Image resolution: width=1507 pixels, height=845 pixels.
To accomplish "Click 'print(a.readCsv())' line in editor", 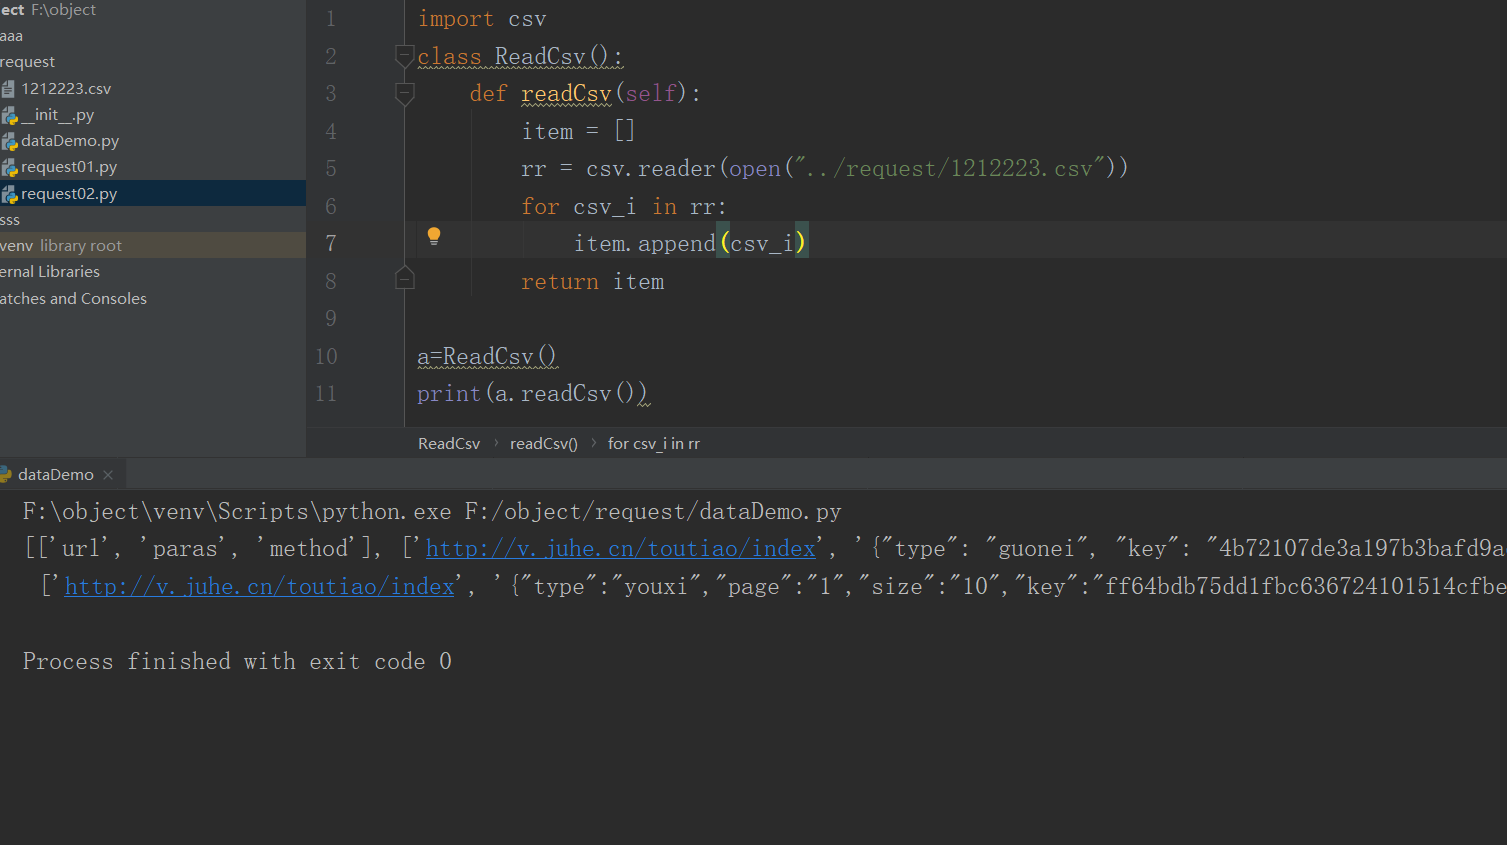I will (533, 394).
